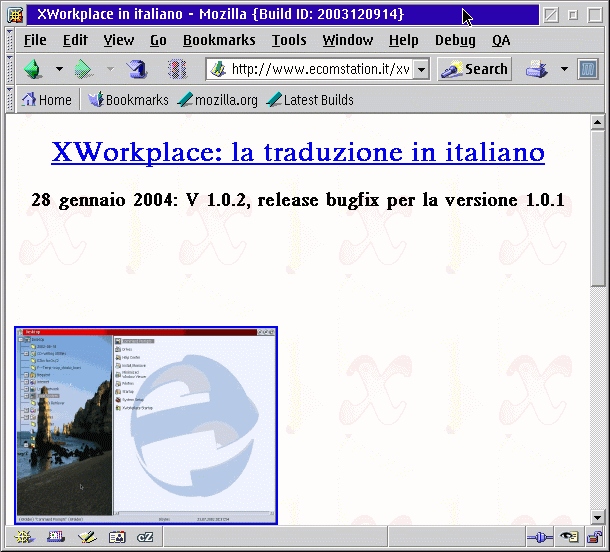Image resolution: width=610 pixels, height=552 pixels.
Task: Open the Bookmarks menu
Action: (219, 40)
